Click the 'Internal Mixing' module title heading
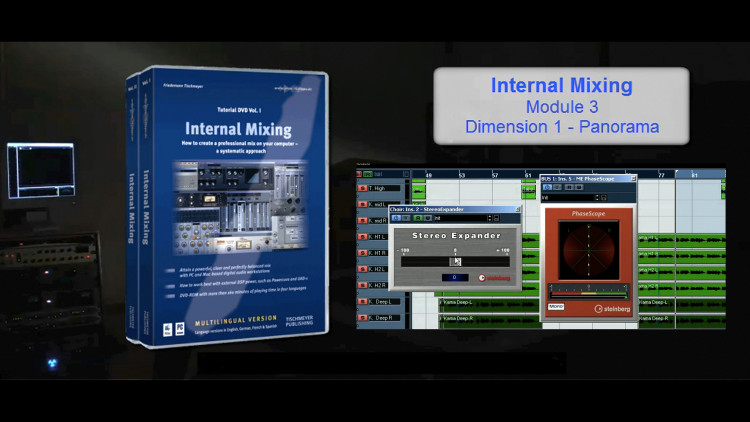750x422 pixels. click(x=562, y=86)
